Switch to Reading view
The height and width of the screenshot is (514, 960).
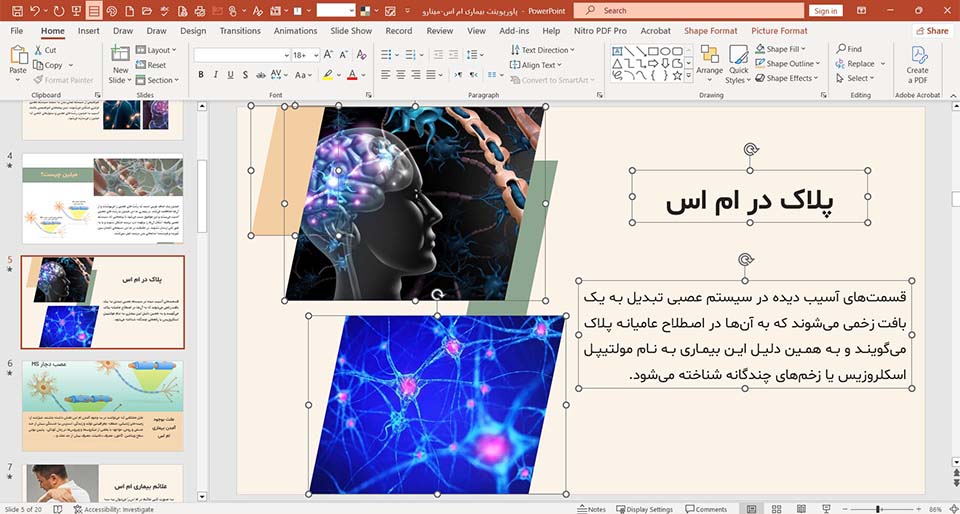tap(801, 509)
